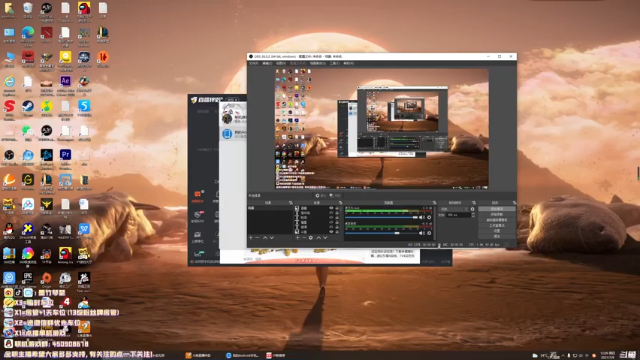Viewport: 640px width, 360px height.
Task: Adjust transition duration stepper arrows
Action: click(x=473, y=215)
